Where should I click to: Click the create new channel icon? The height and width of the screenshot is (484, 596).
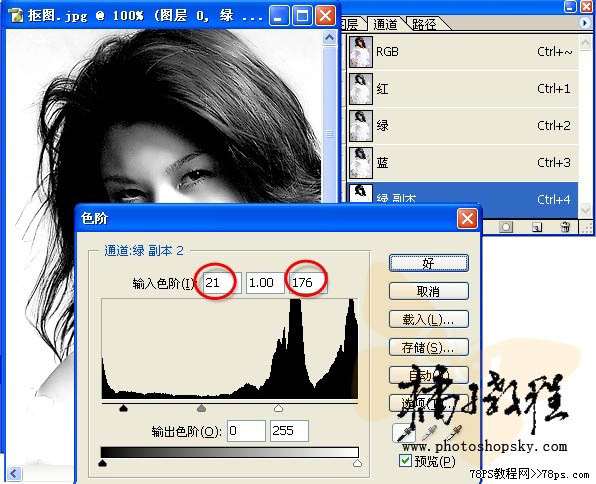pos(537,227)
